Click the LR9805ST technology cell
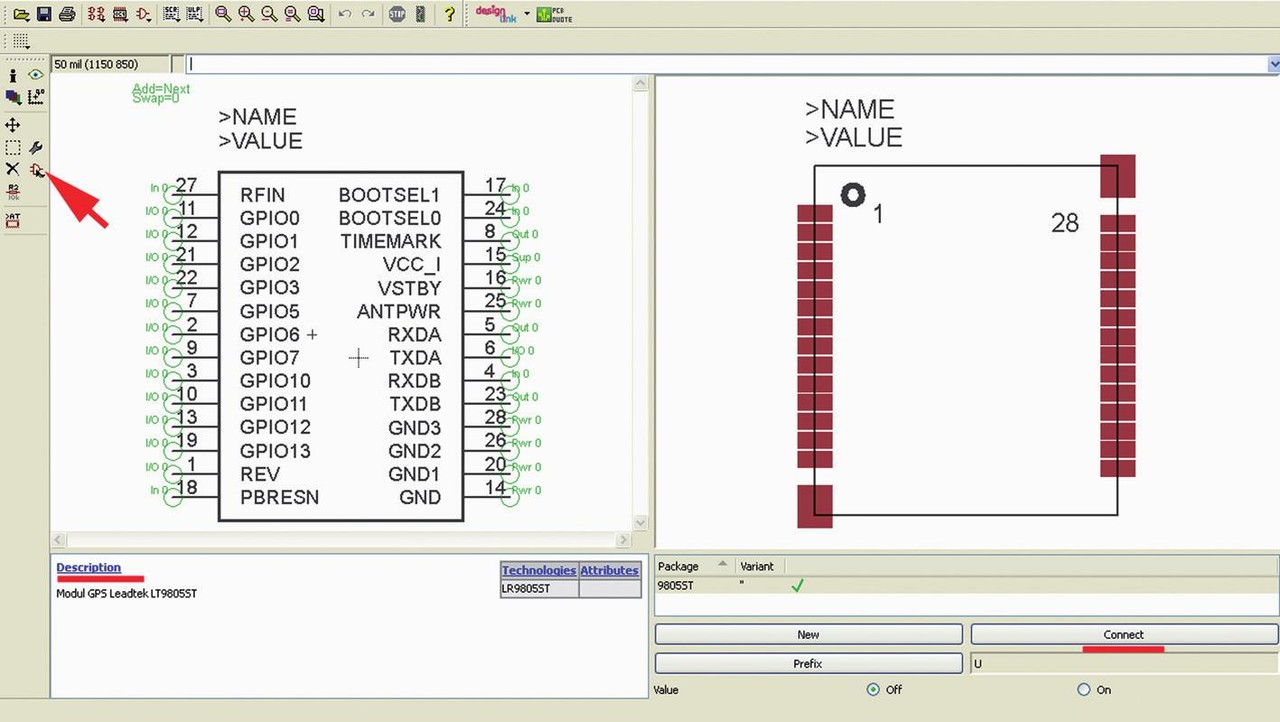 click(539, 589)
